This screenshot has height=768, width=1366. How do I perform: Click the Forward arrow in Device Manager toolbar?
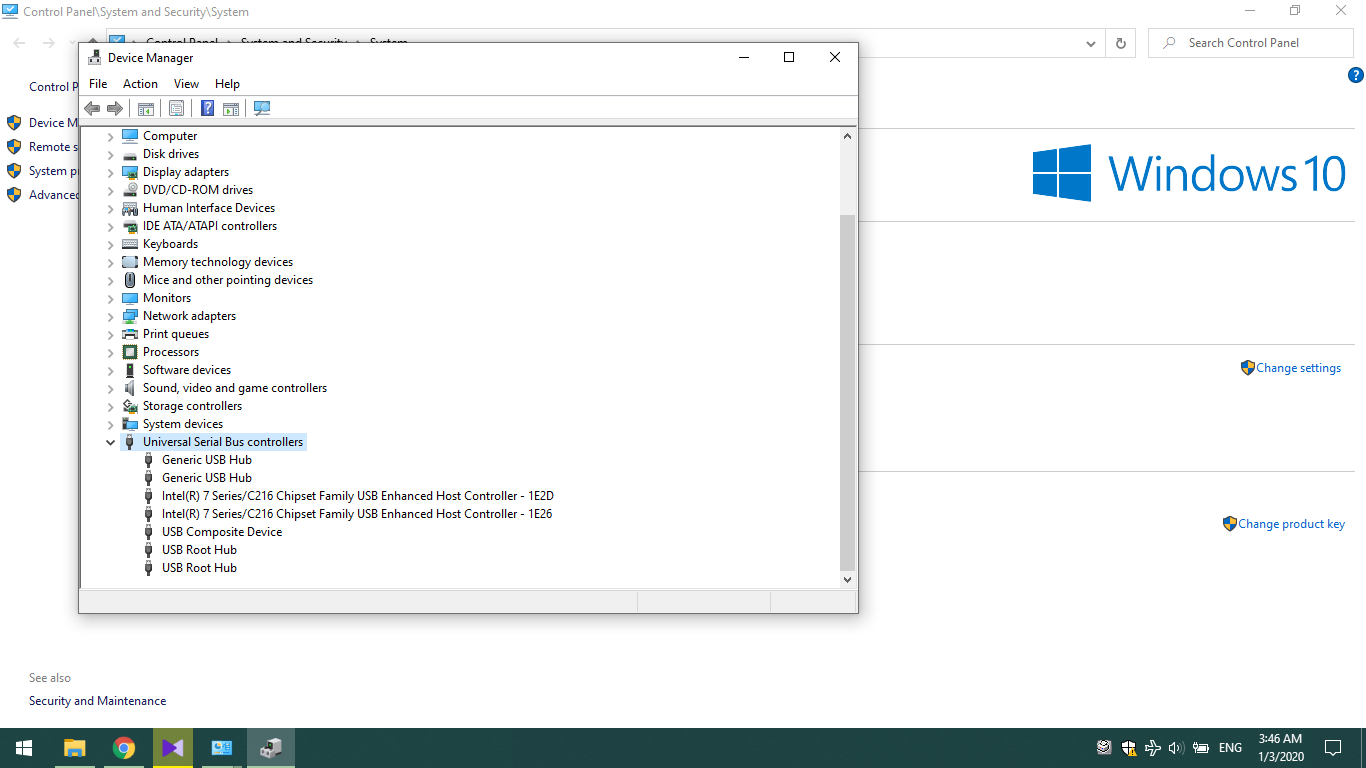click(115, 108)
